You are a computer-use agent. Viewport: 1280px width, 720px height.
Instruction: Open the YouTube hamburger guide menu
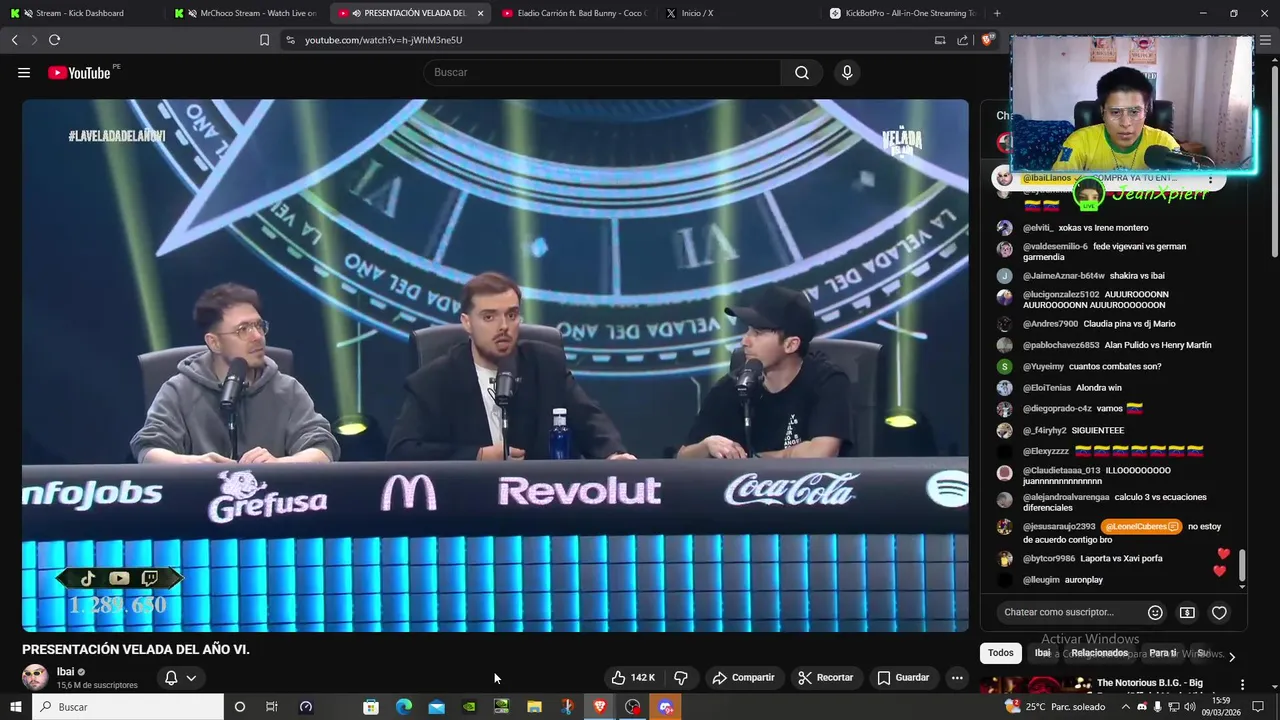[24, 72]
